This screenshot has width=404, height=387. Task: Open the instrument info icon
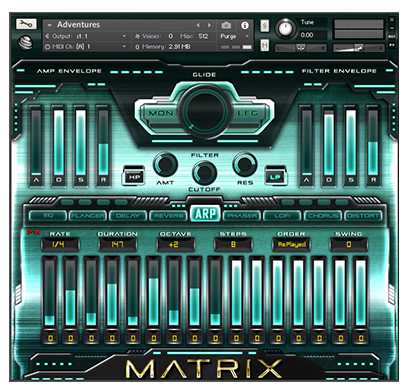pyautogui.click(x=245, y=25)
